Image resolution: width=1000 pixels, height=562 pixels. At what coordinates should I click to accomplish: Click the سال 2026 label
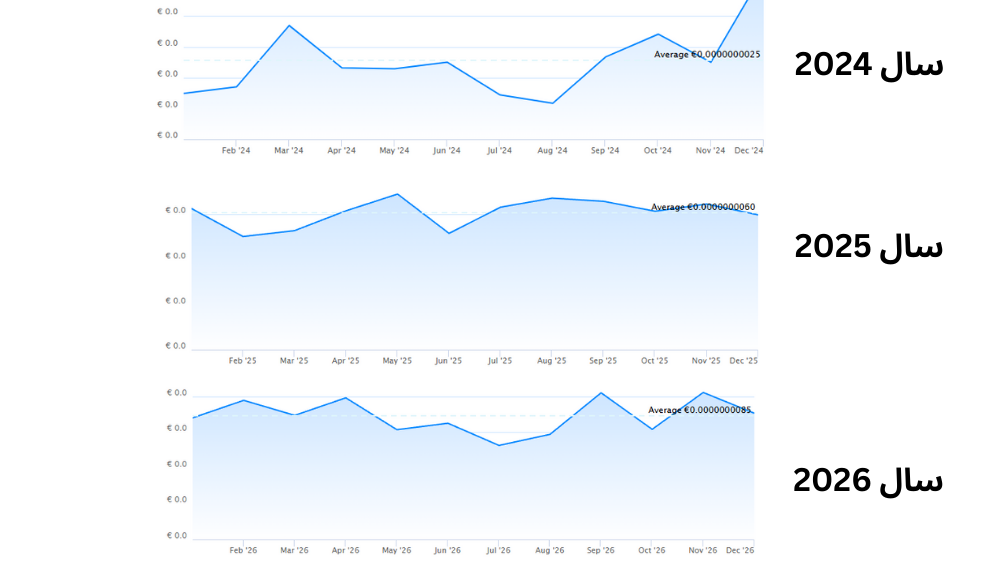(x=868, y=480)
